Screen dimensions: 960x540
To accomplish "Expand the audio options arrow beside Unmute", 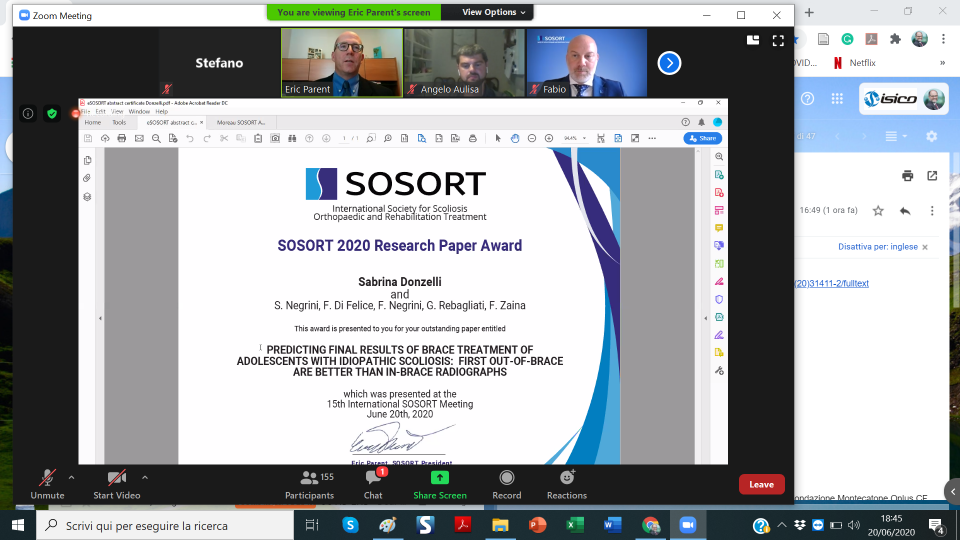I will tap(72, 478).
